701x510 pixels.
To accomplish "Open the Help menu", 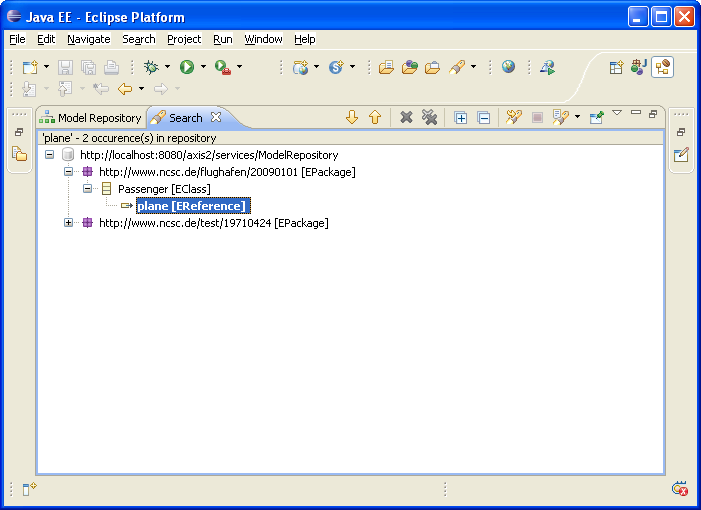I will (304, 39).
